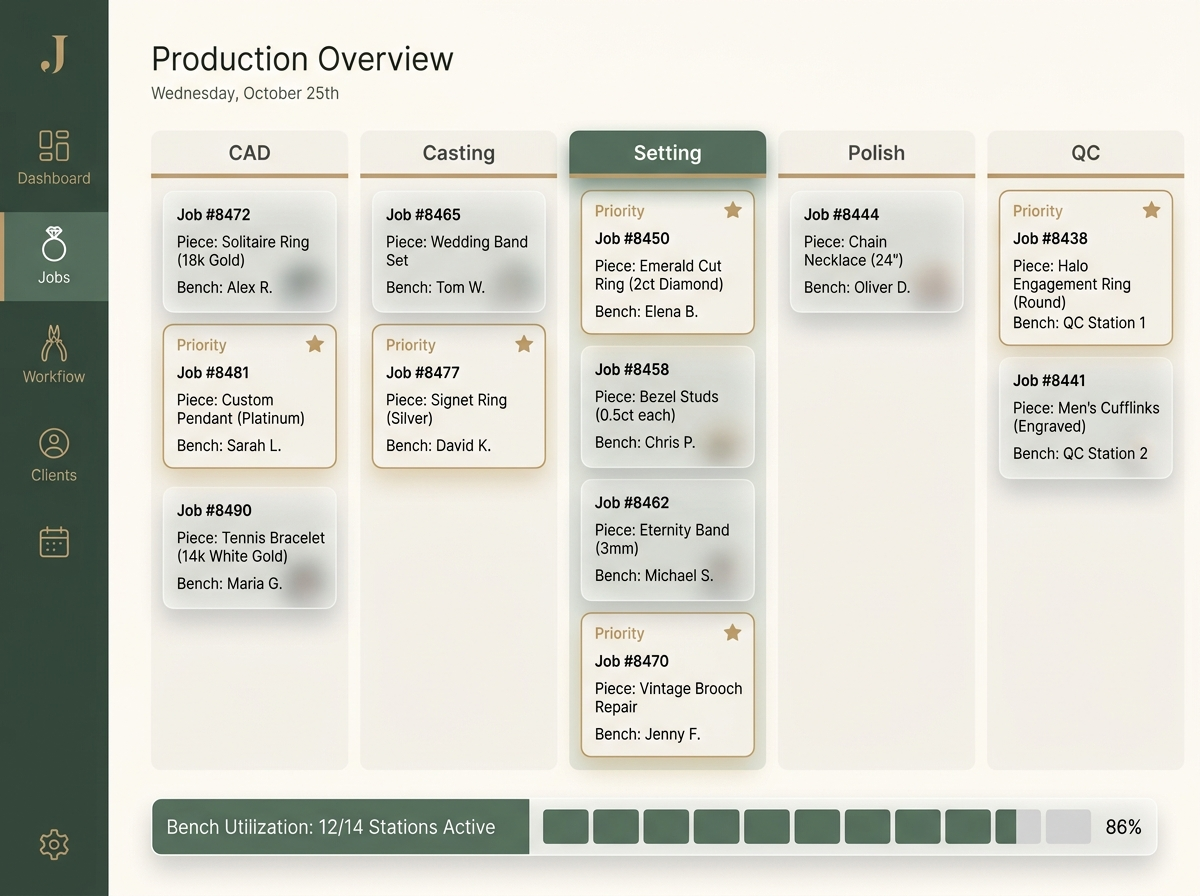Viewport: 1200px width, 896px height.
Task: Click the bench utilization progress bar segments
Action: (817, 827)
